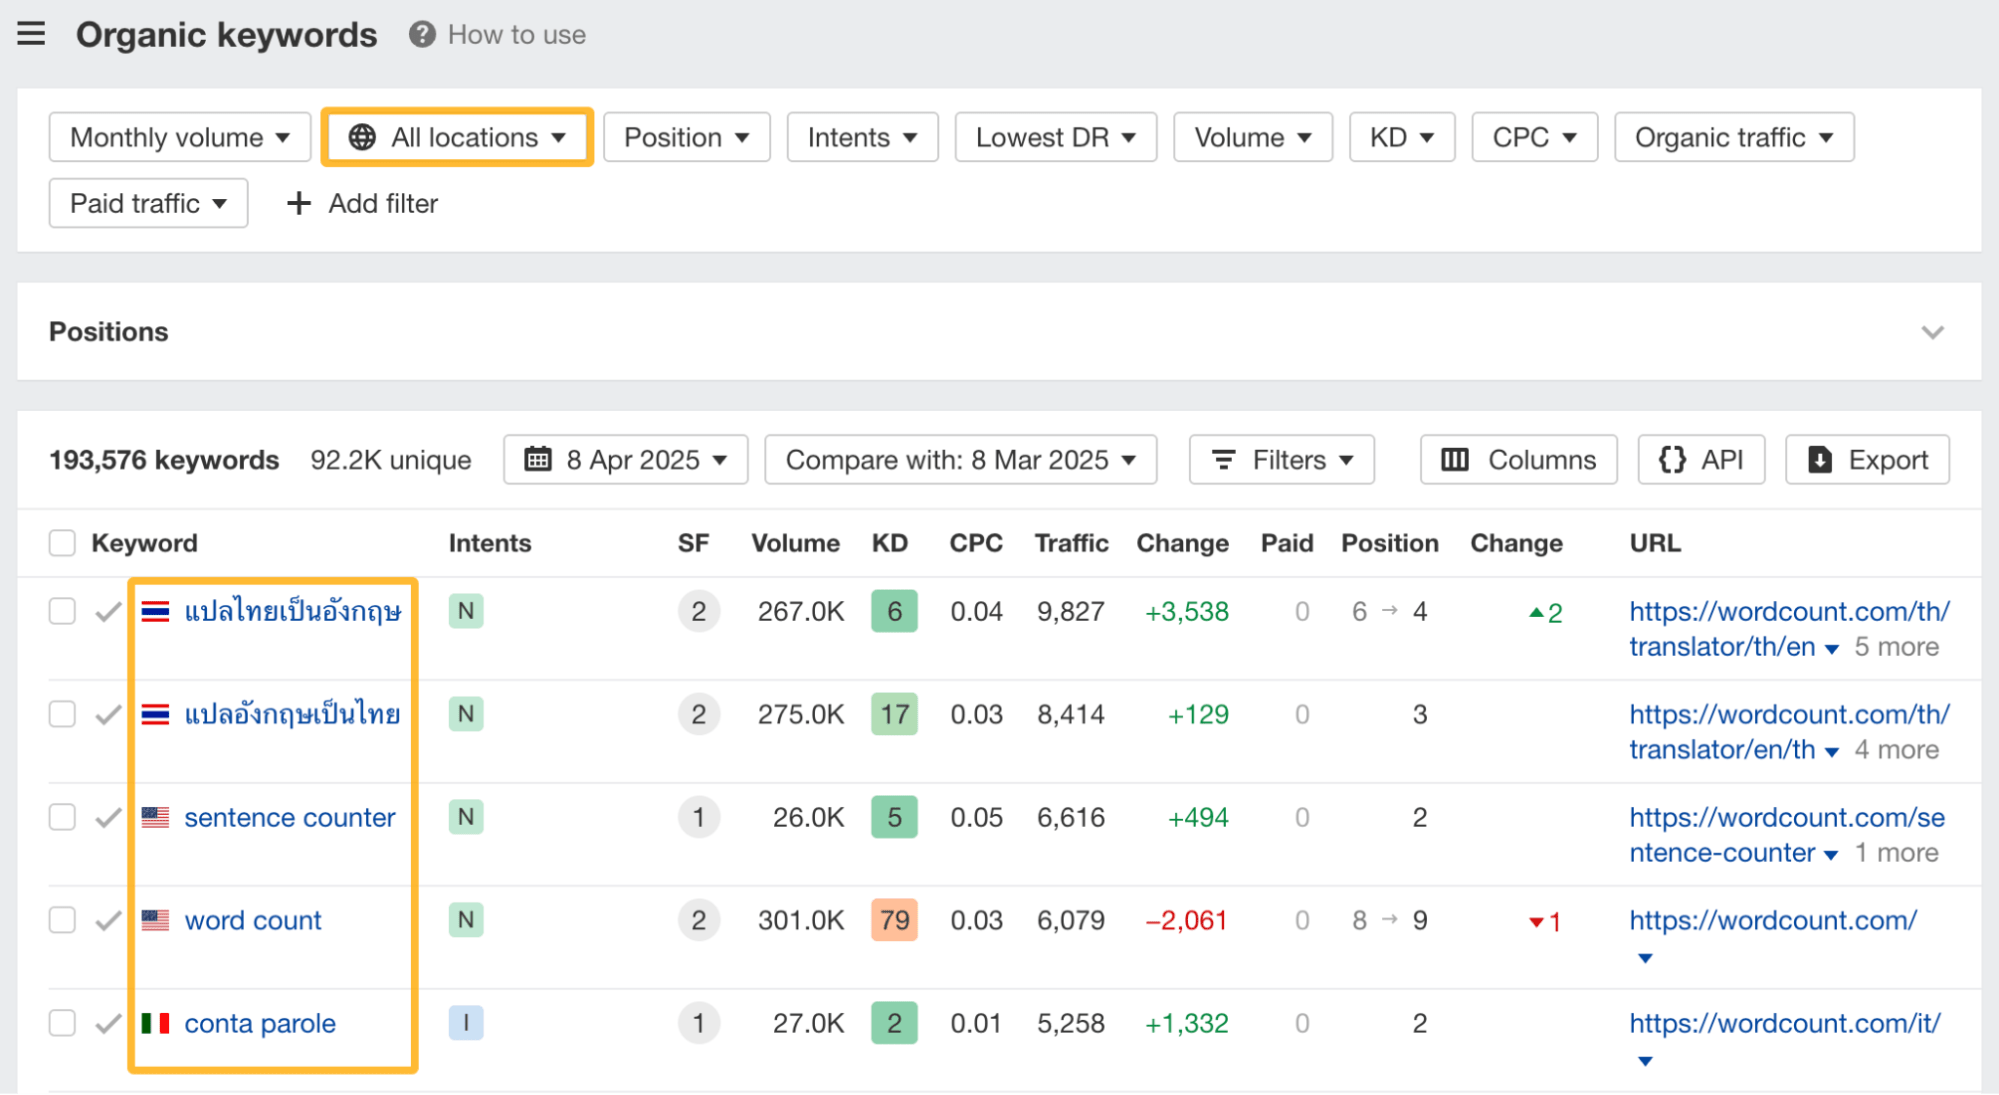Image resolution: width=1999 pixels, height=1095 pixels.
Task: Open the wordcount.com/it/ URL link
Action: coord(1784,1023)
